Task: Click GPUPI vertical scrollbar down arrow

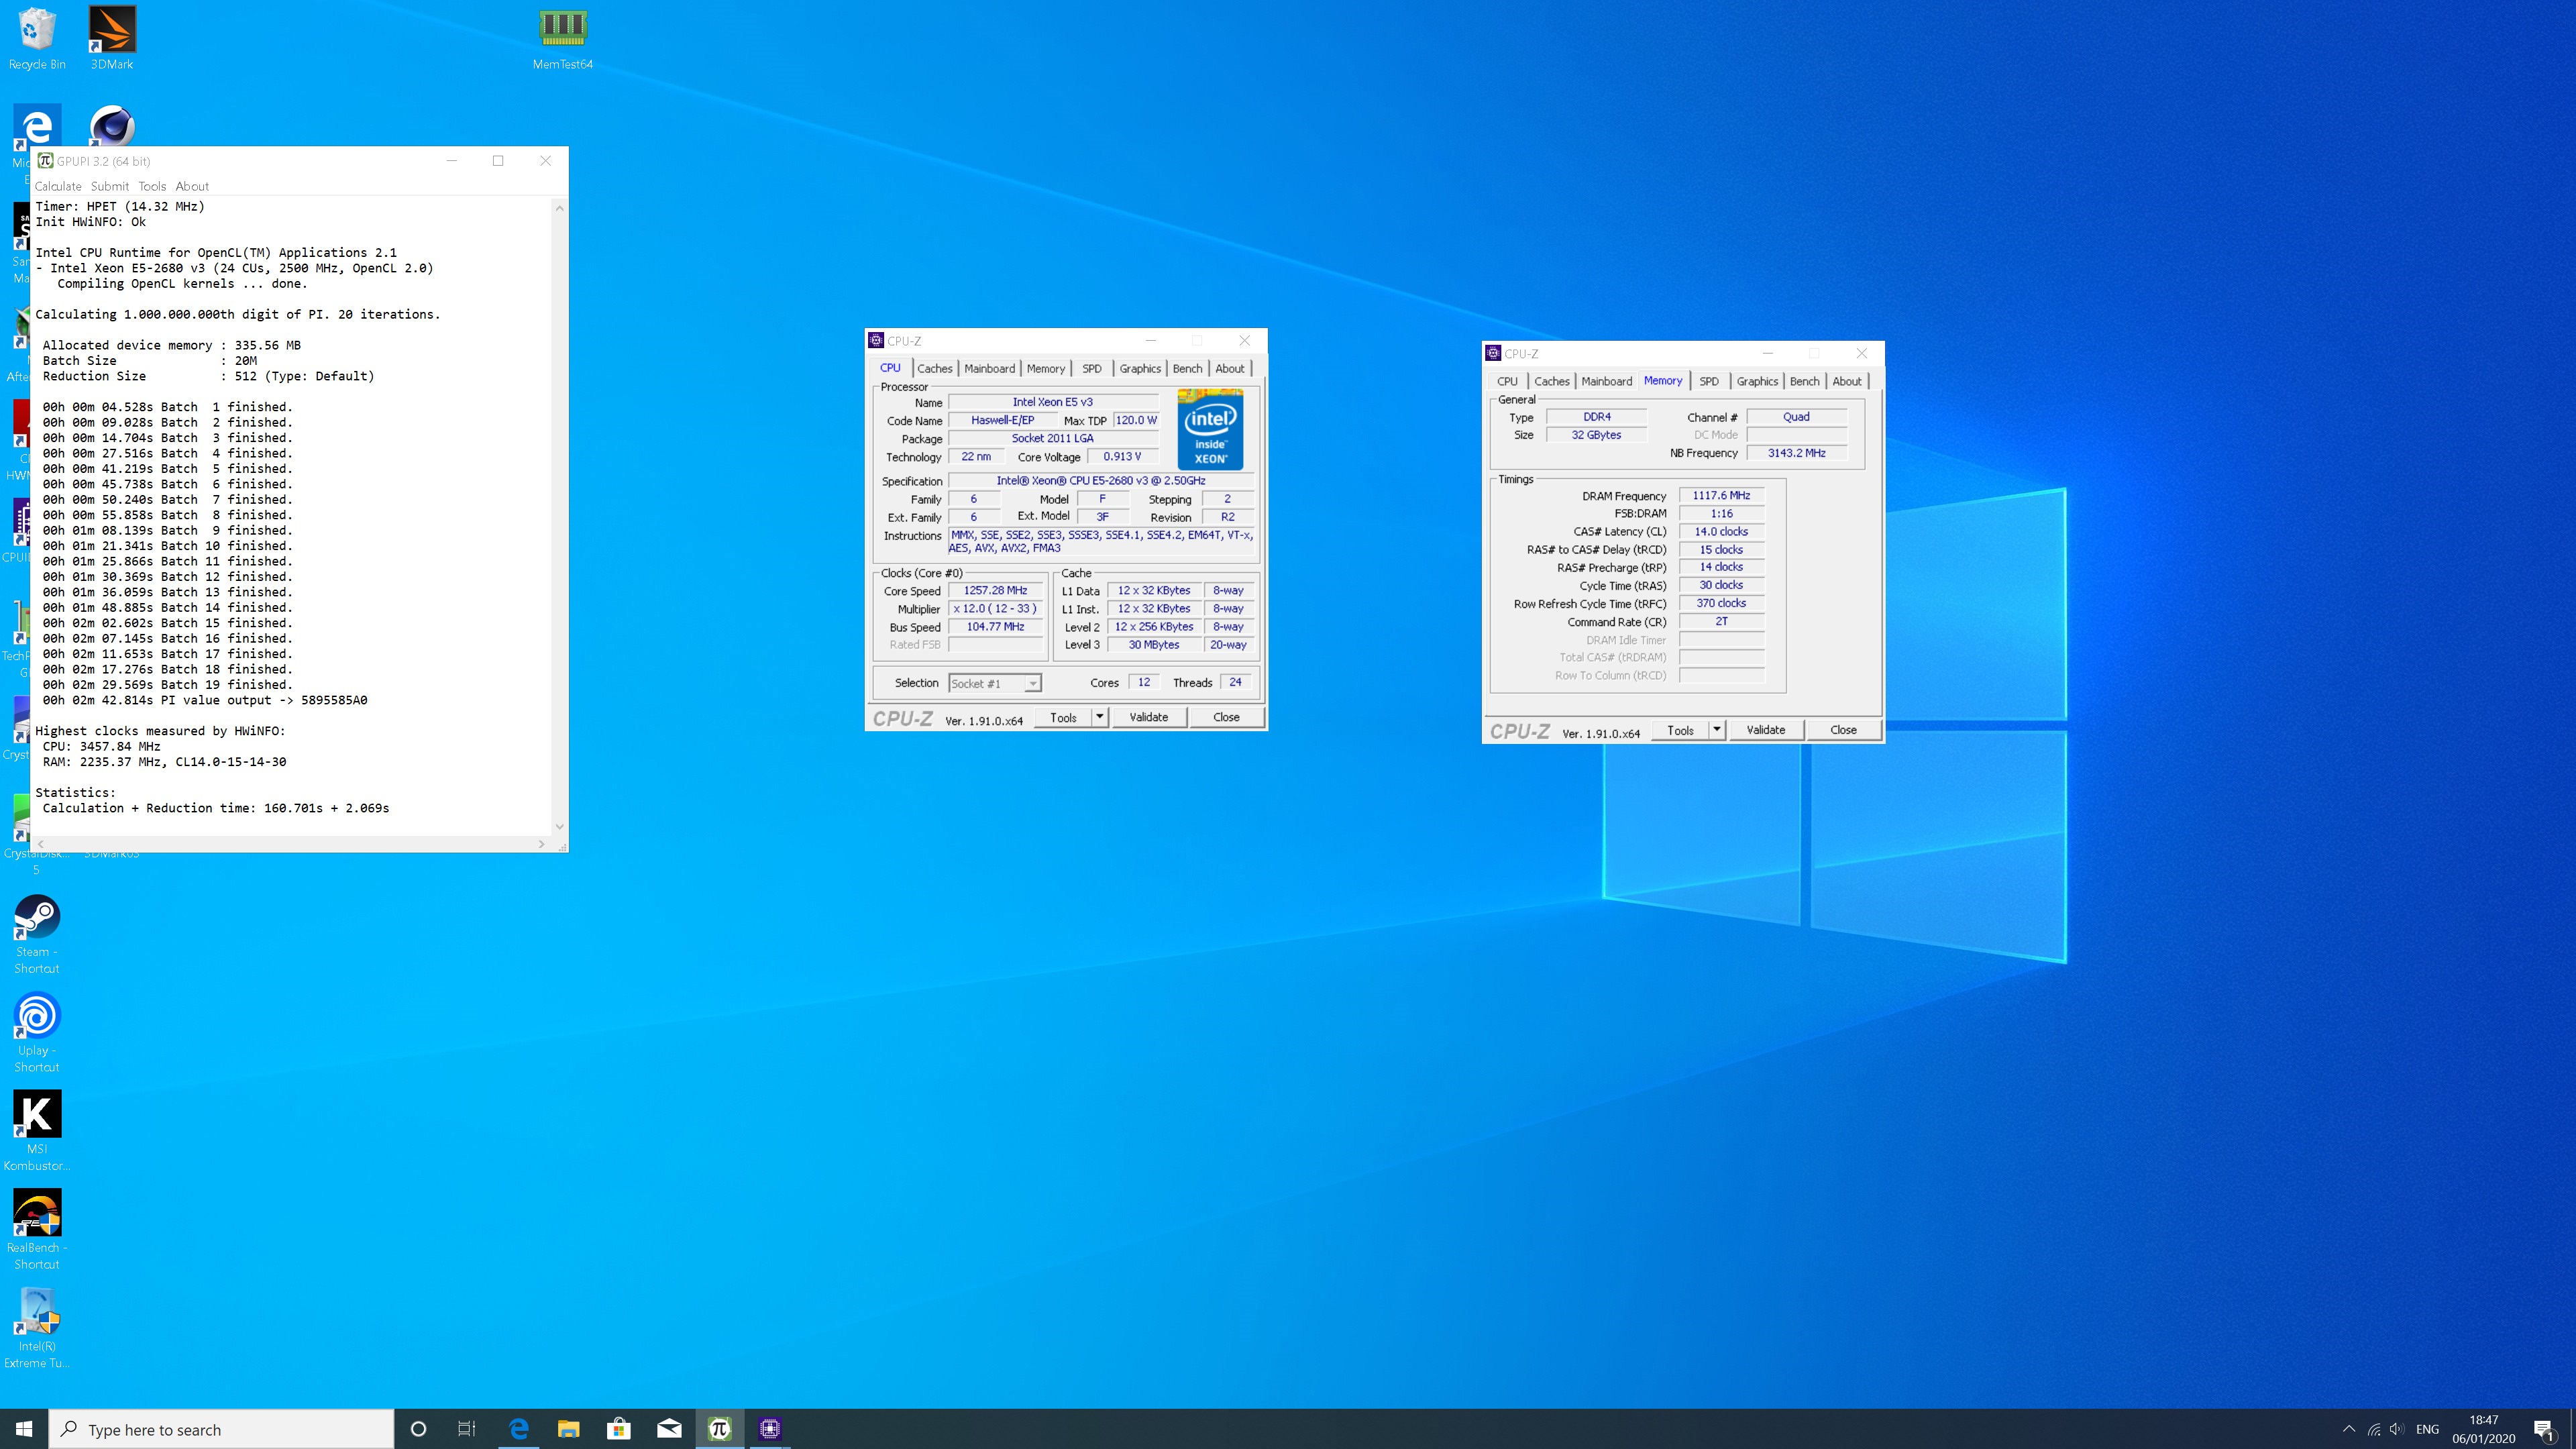Action: click(559, 827)
